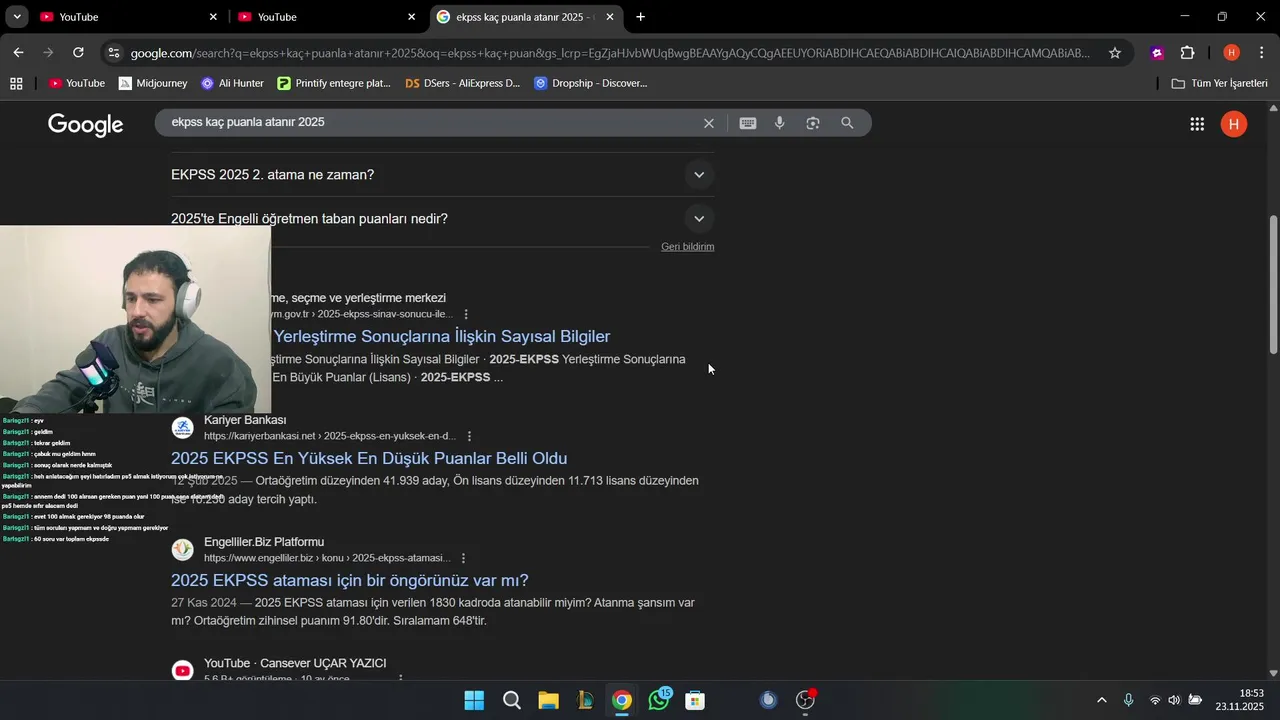Viewport: 1280px width, 720px height.
Task: Open the Extensions puzzle-piece menu
Action: tap(1188, 53)
